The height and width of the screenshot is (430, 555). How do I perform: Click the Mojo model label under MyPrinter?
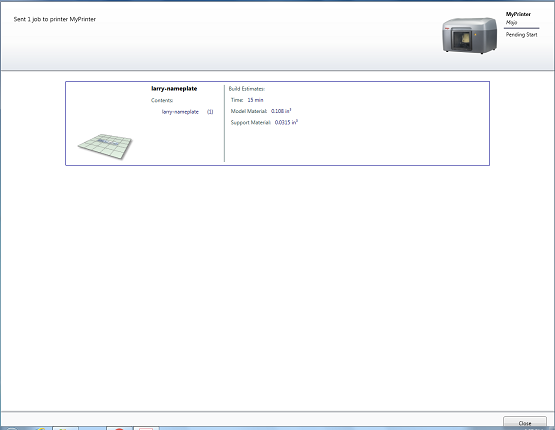tap(511, 23)
